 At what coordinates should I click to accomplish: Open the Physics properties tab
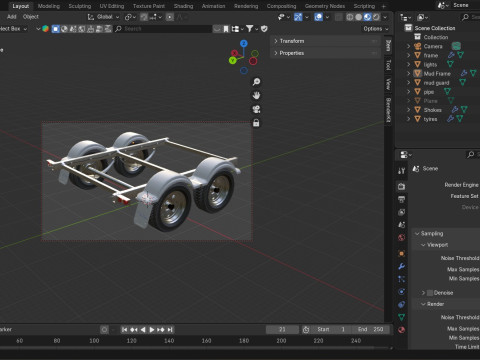point(401,291)
